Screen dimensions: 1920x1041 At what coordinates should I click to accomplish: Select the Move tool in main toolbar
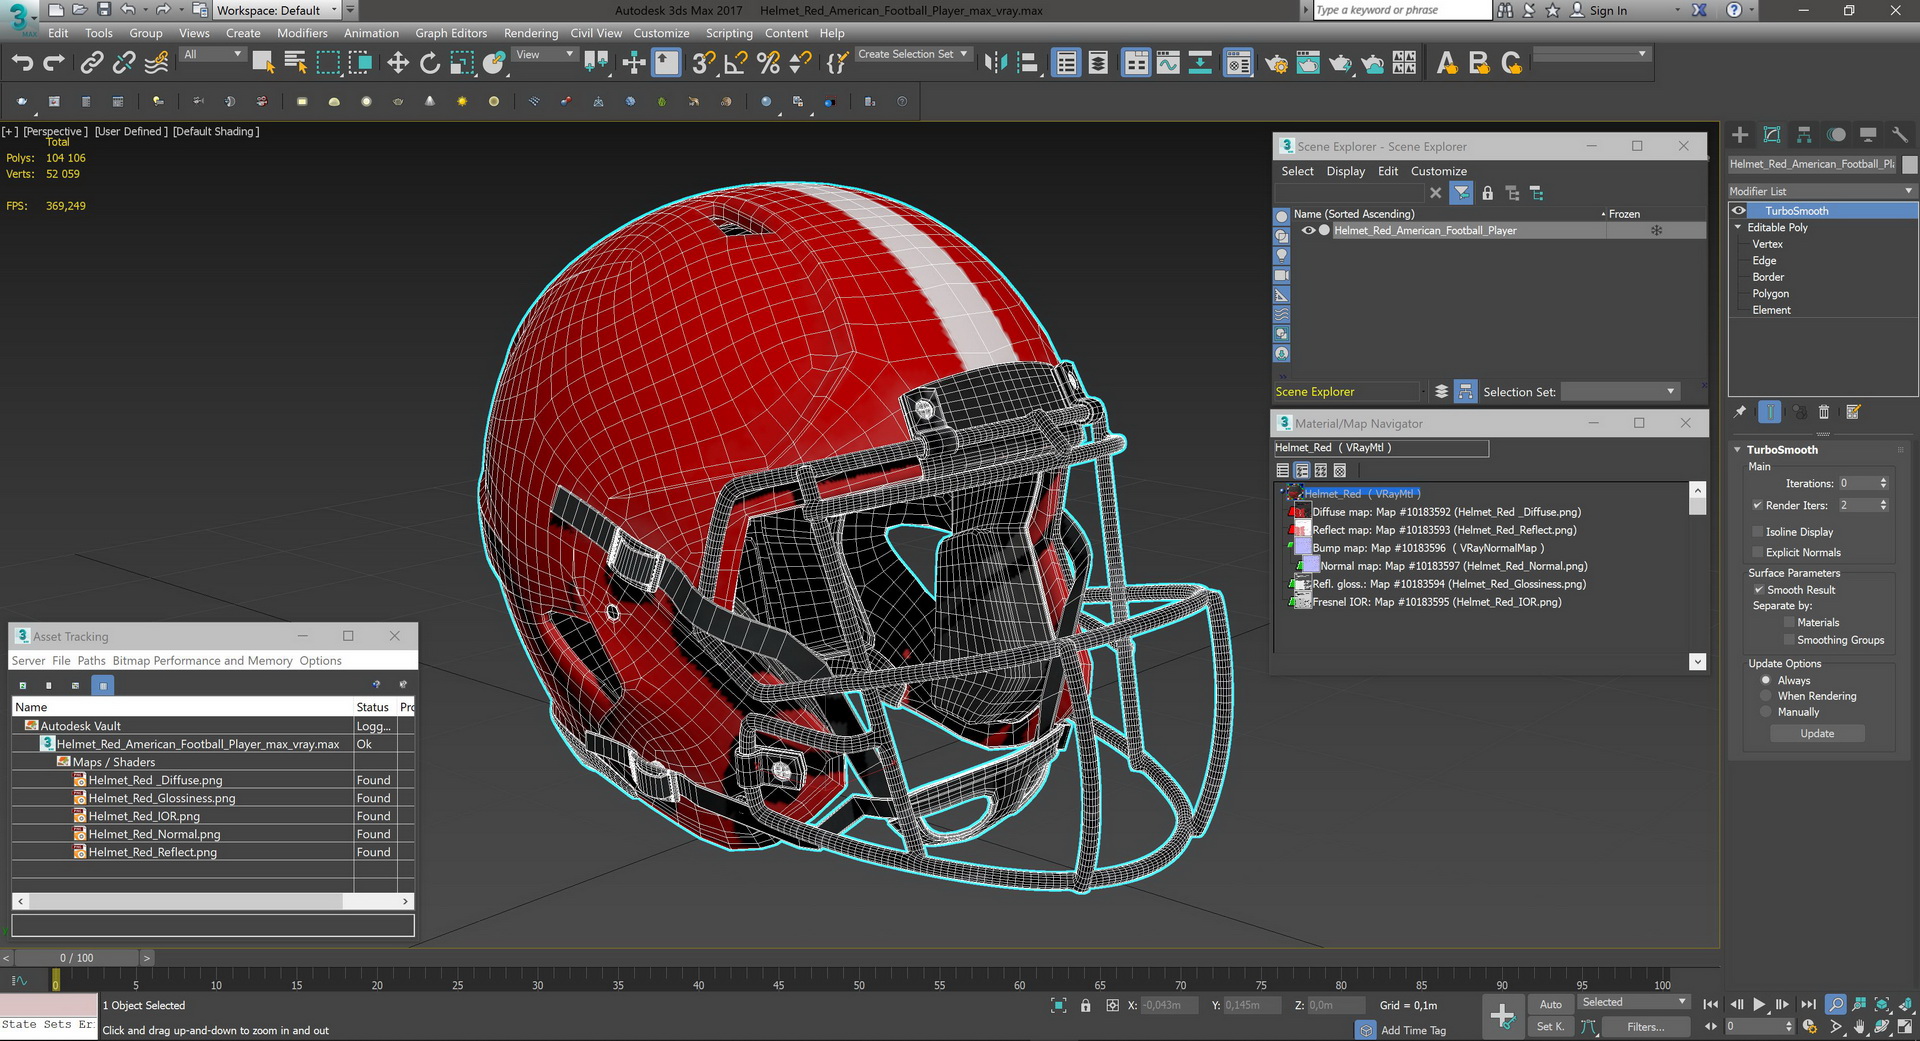(x=398, y=63)
